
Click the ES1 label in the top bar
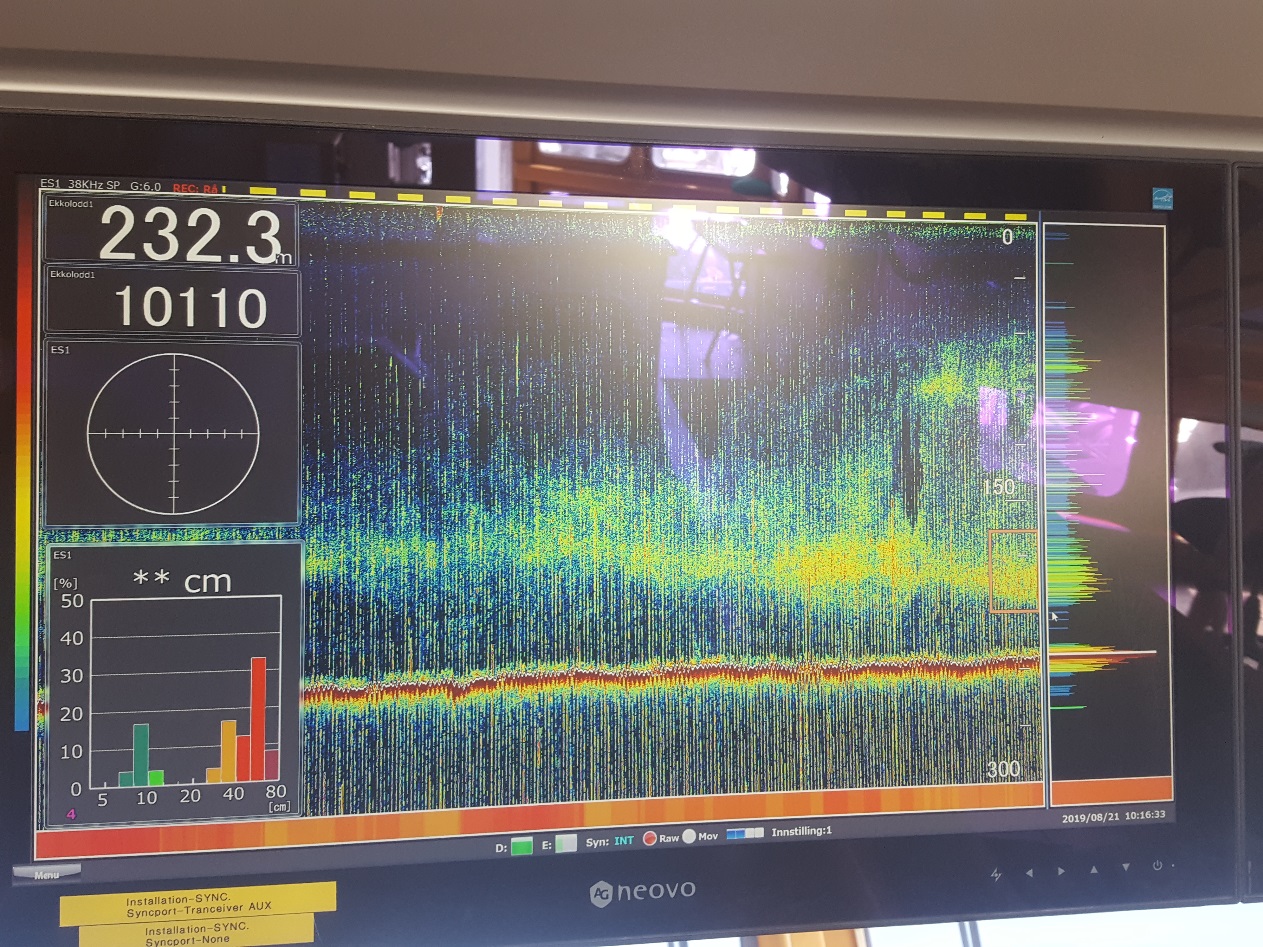point(50,184)
